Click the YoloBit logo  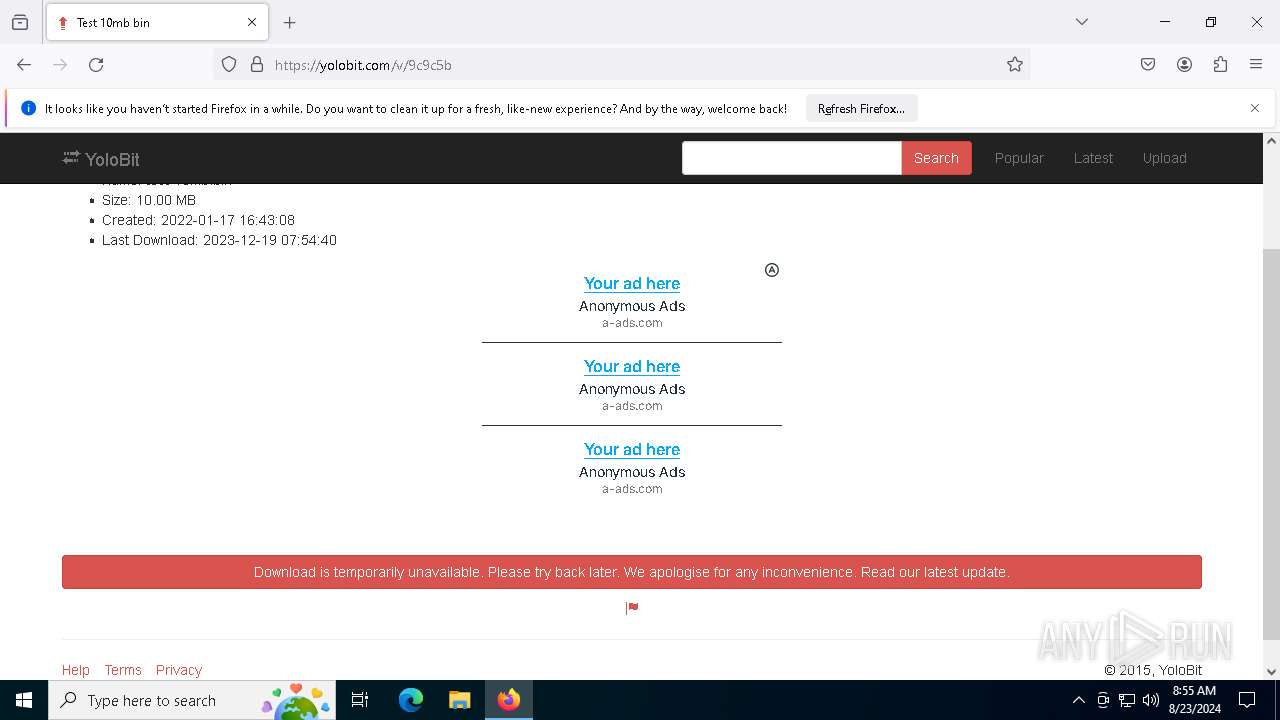[101, 159]
